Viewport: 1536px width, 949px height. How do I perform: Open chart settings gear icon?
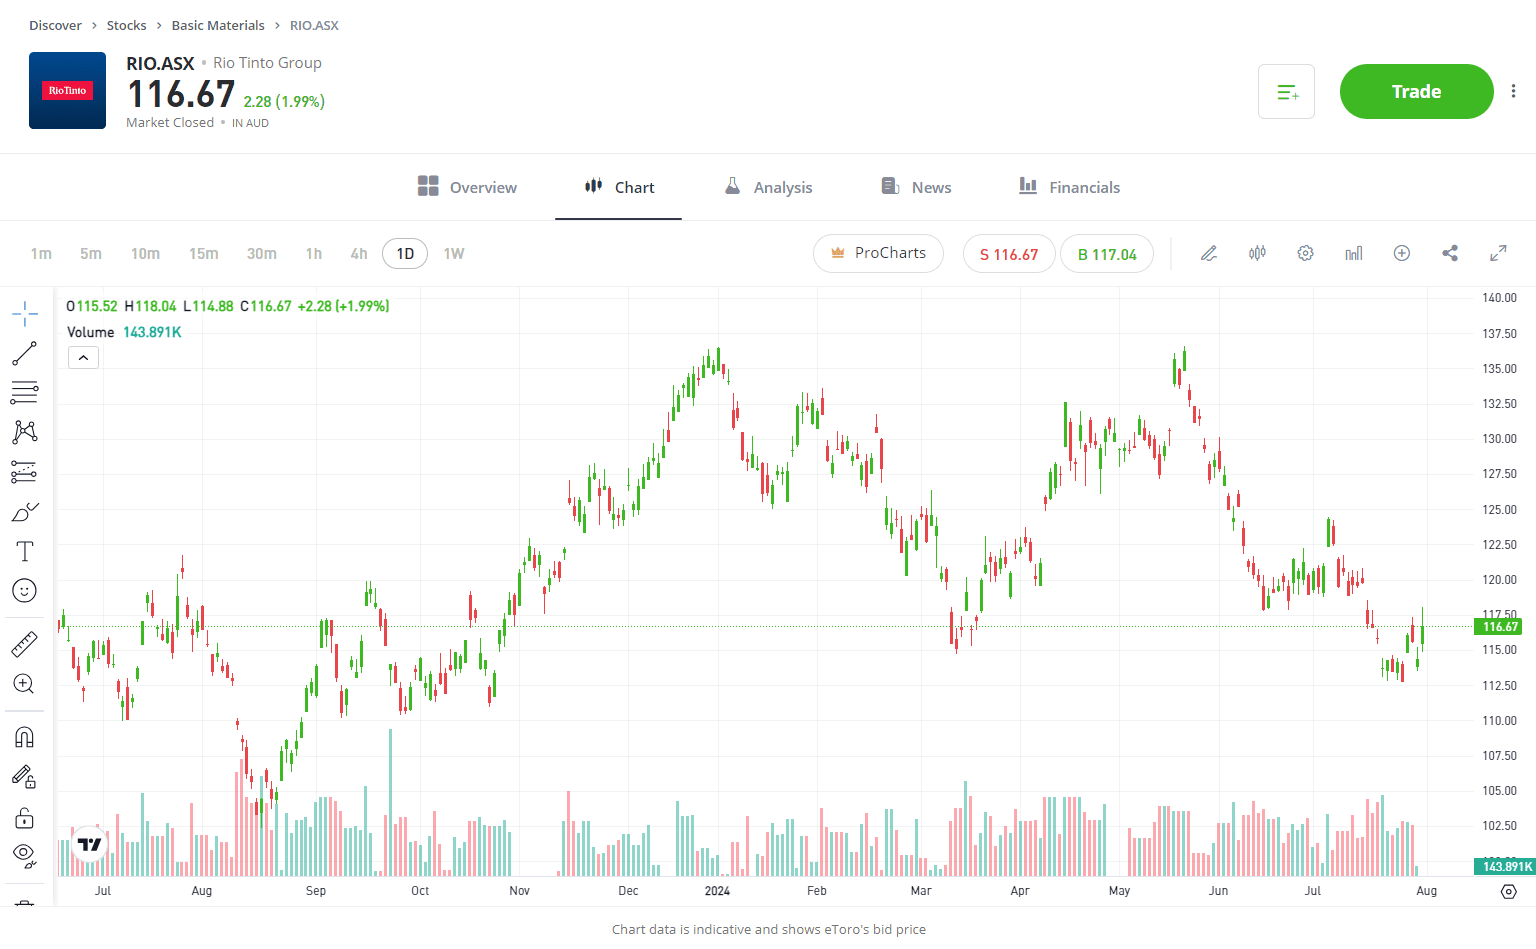coord(1305,253)
